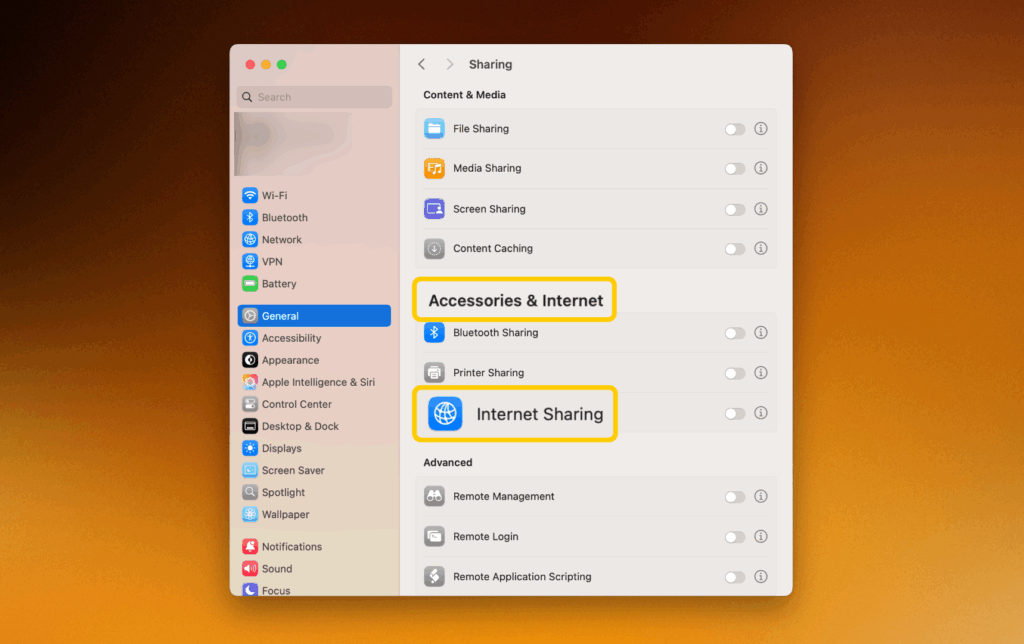The image size is (1024, 644).
Task: Click the Screen Sharing icon
Action: point(434,209)
